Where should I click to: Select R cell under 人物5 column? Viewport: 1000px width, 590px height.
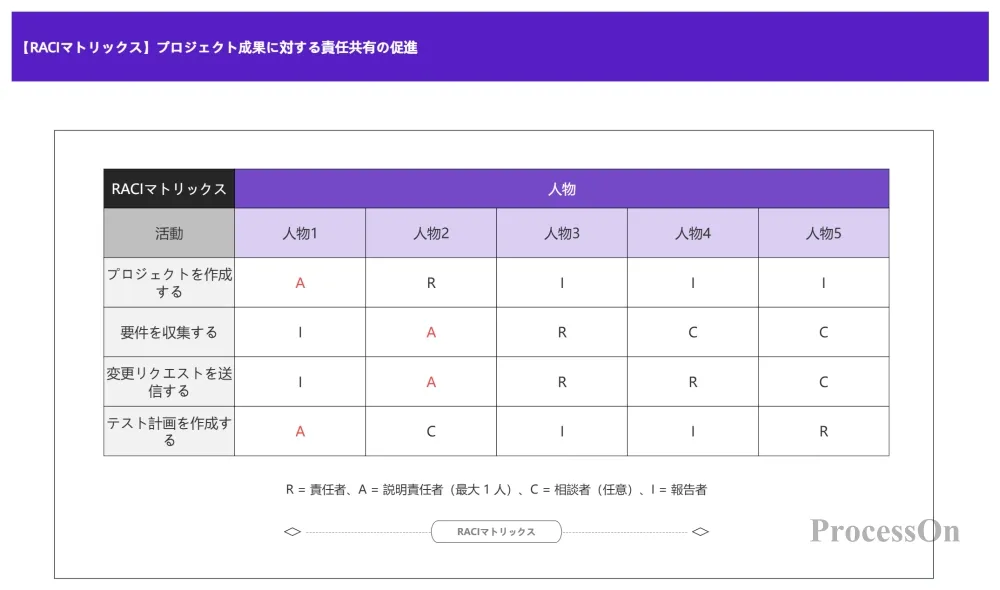point(823,431)
